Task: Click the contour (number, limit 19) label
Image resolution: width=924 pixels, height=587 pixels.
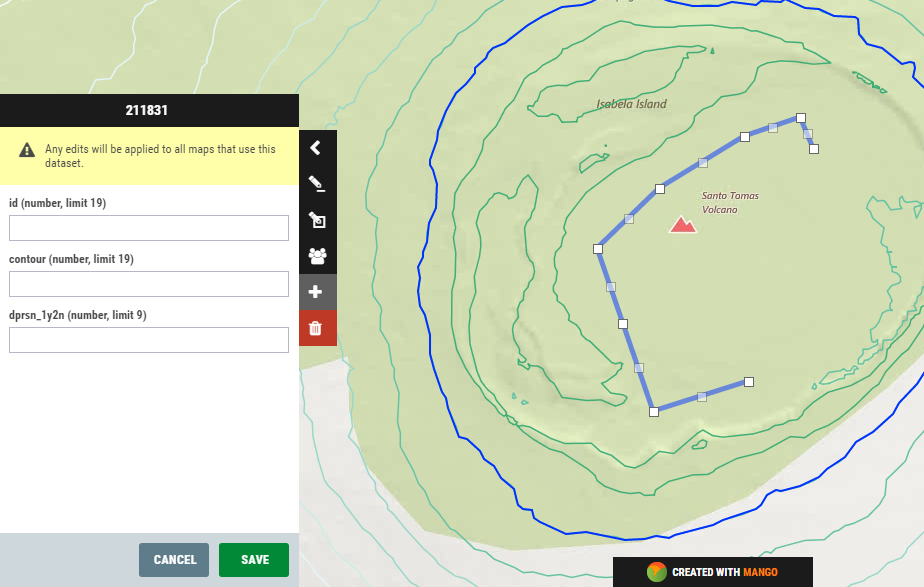Action: pos(71,259)
